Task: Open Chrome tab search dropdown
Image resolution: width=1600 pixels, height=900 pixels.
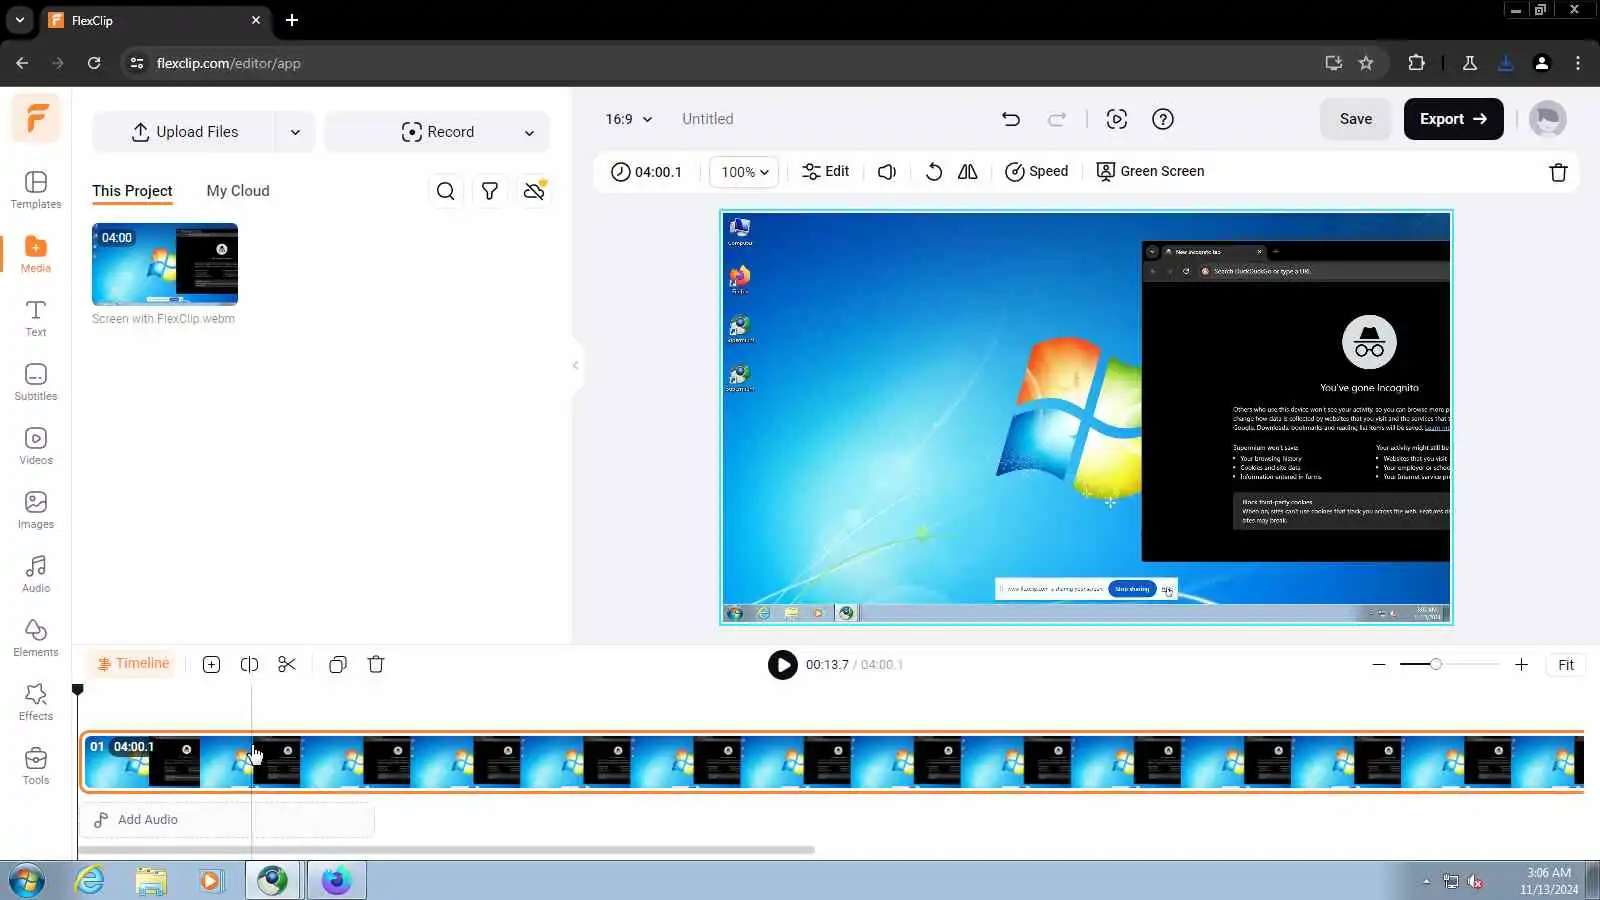Action: (x=20, y=20)
